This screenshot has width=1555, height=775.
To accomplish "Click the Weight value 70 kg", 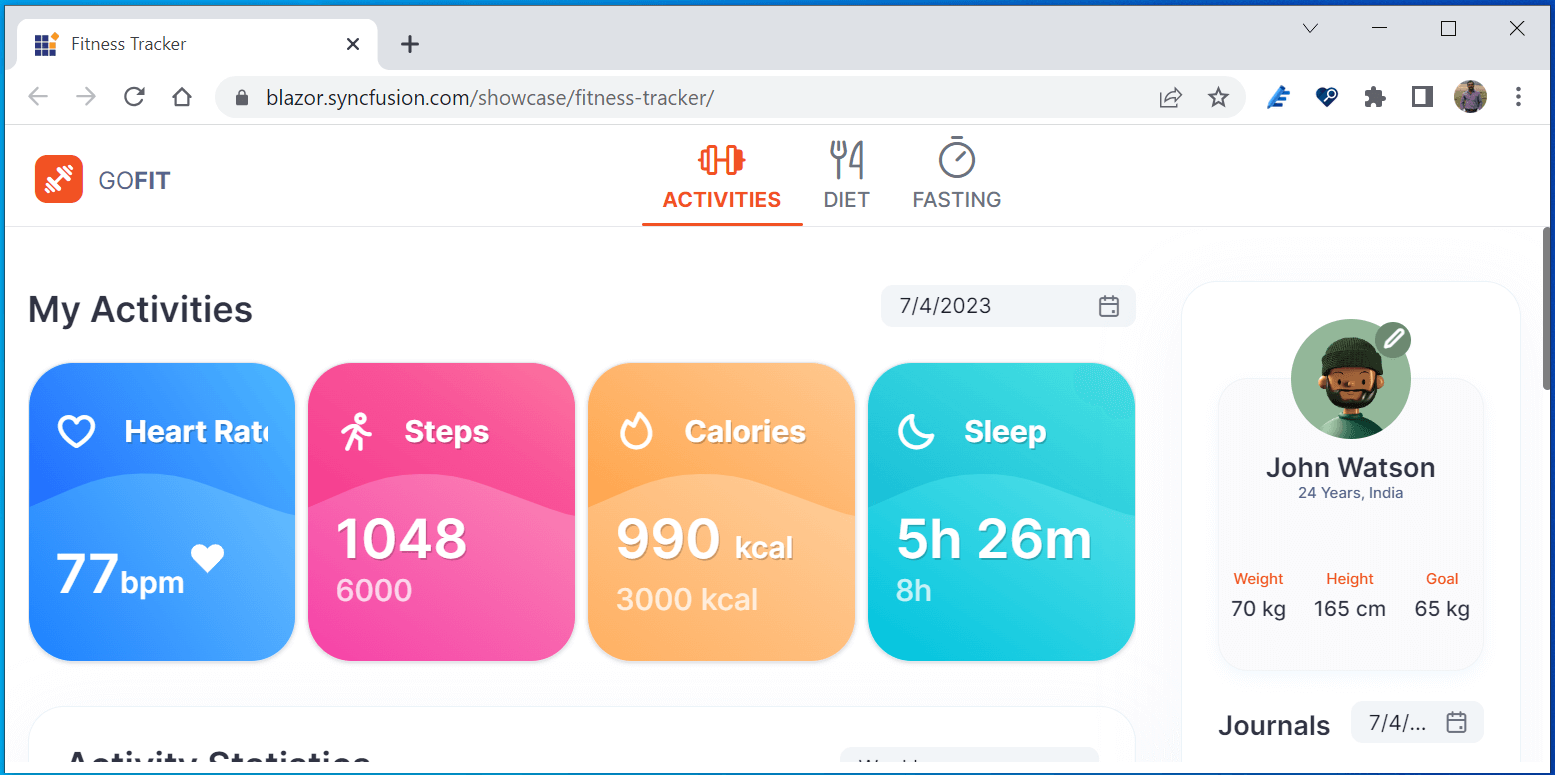I will click(1258, 609).
